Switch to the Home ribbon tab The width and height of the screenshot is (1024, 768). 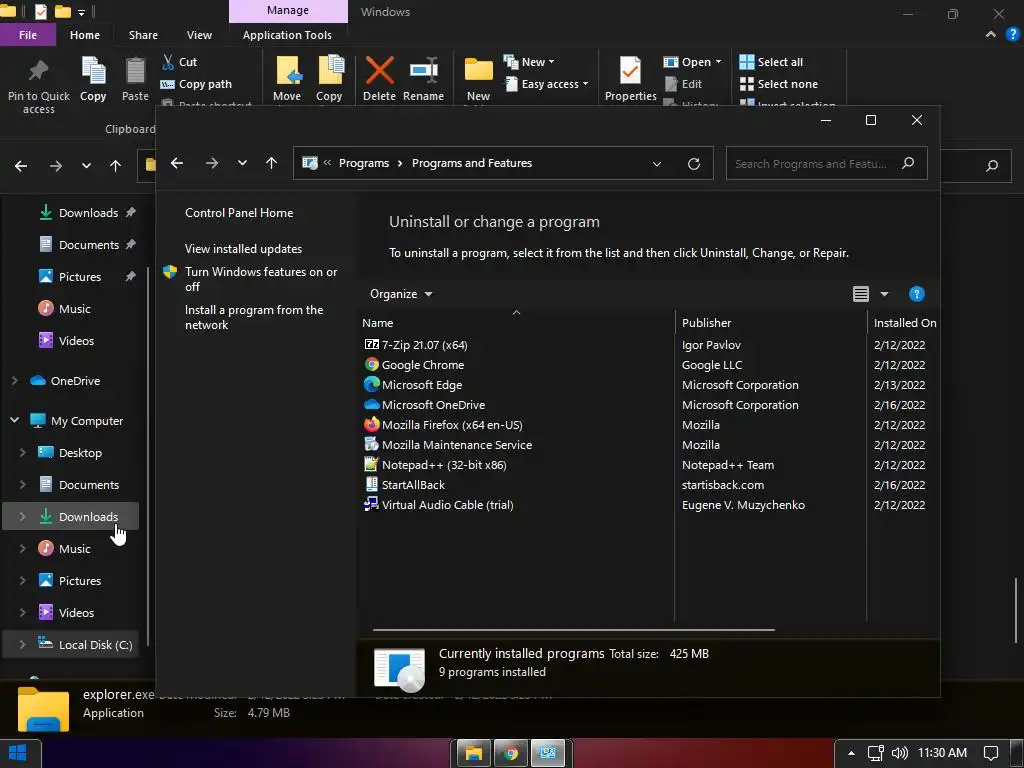coord(85,35)
